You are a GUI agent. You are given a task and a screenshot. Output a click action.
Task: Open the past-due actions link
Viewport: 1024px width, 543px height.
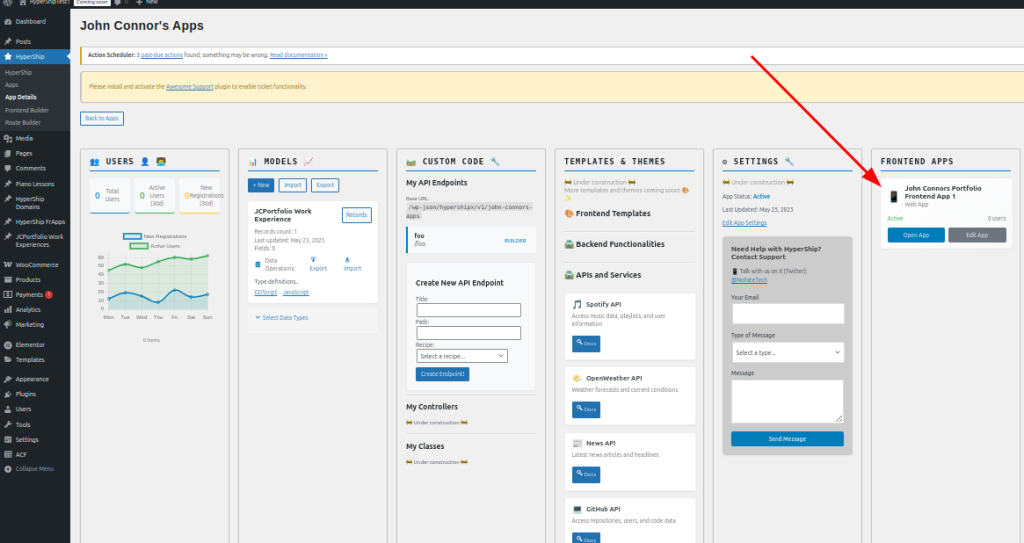162,55
